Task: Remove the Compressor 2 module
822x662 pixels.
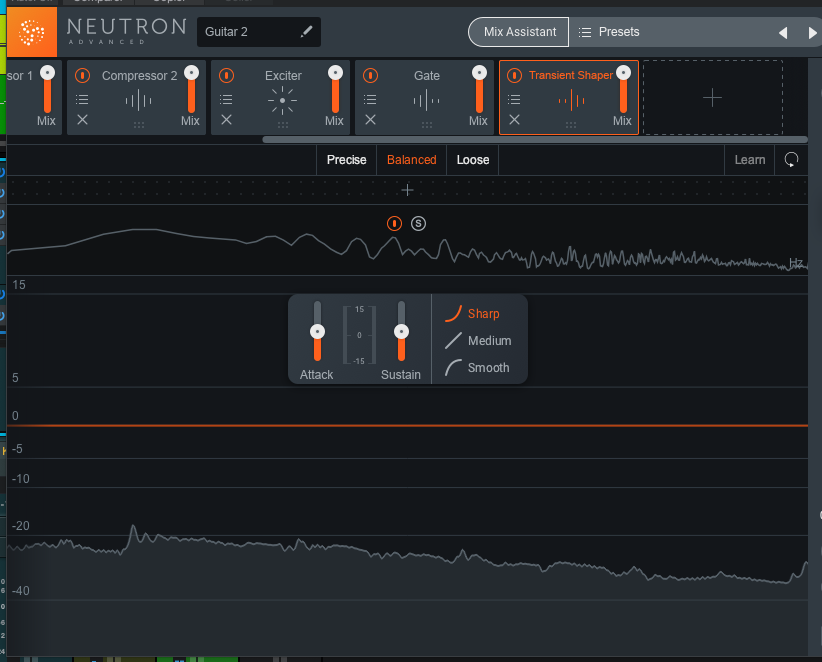Action: tap(82, 120)
